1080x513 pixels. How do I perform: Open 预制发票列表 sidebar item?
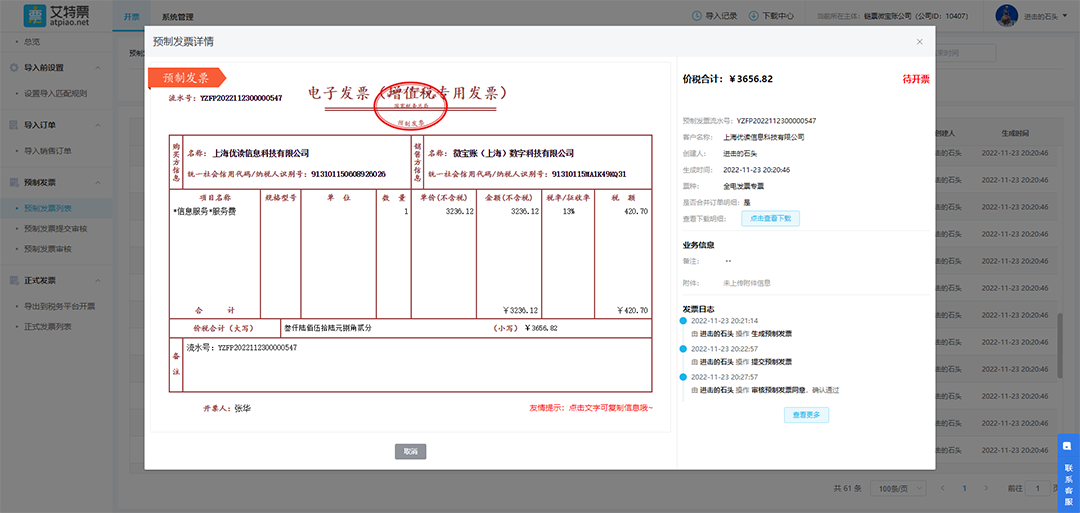48,208
